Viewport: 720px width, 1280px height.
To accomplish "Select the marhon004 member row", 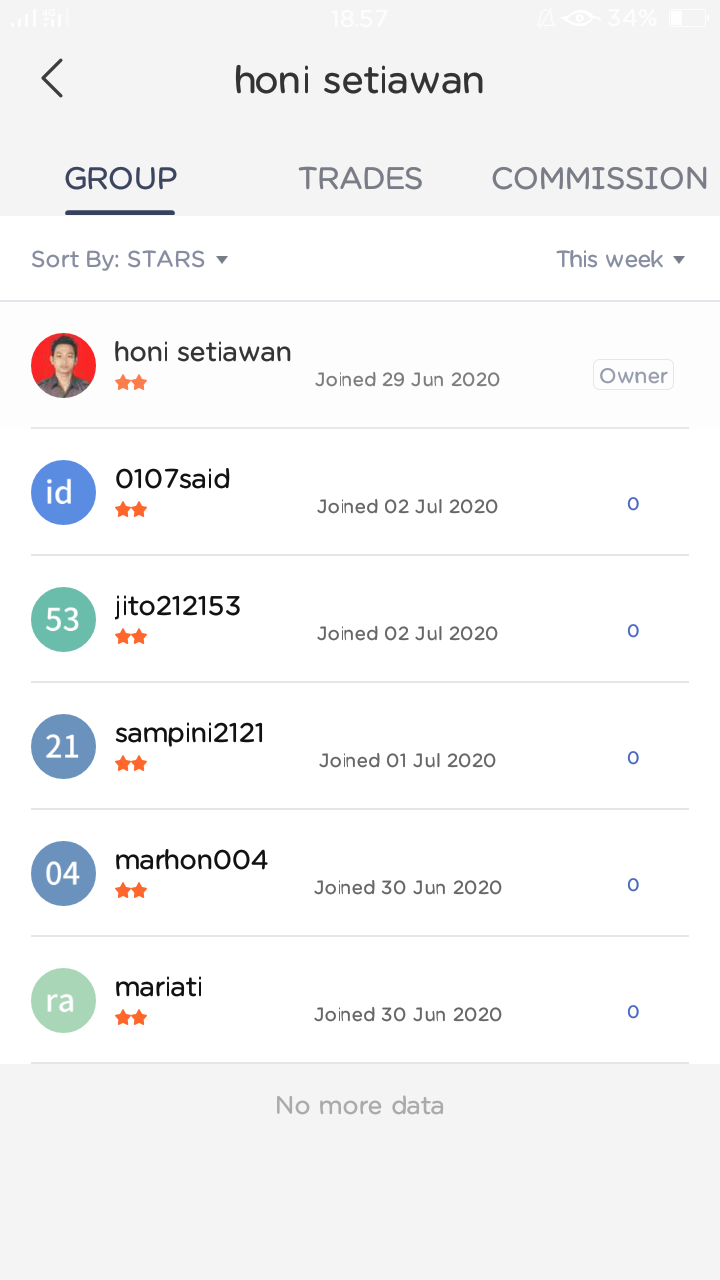I will coord(360,873).
